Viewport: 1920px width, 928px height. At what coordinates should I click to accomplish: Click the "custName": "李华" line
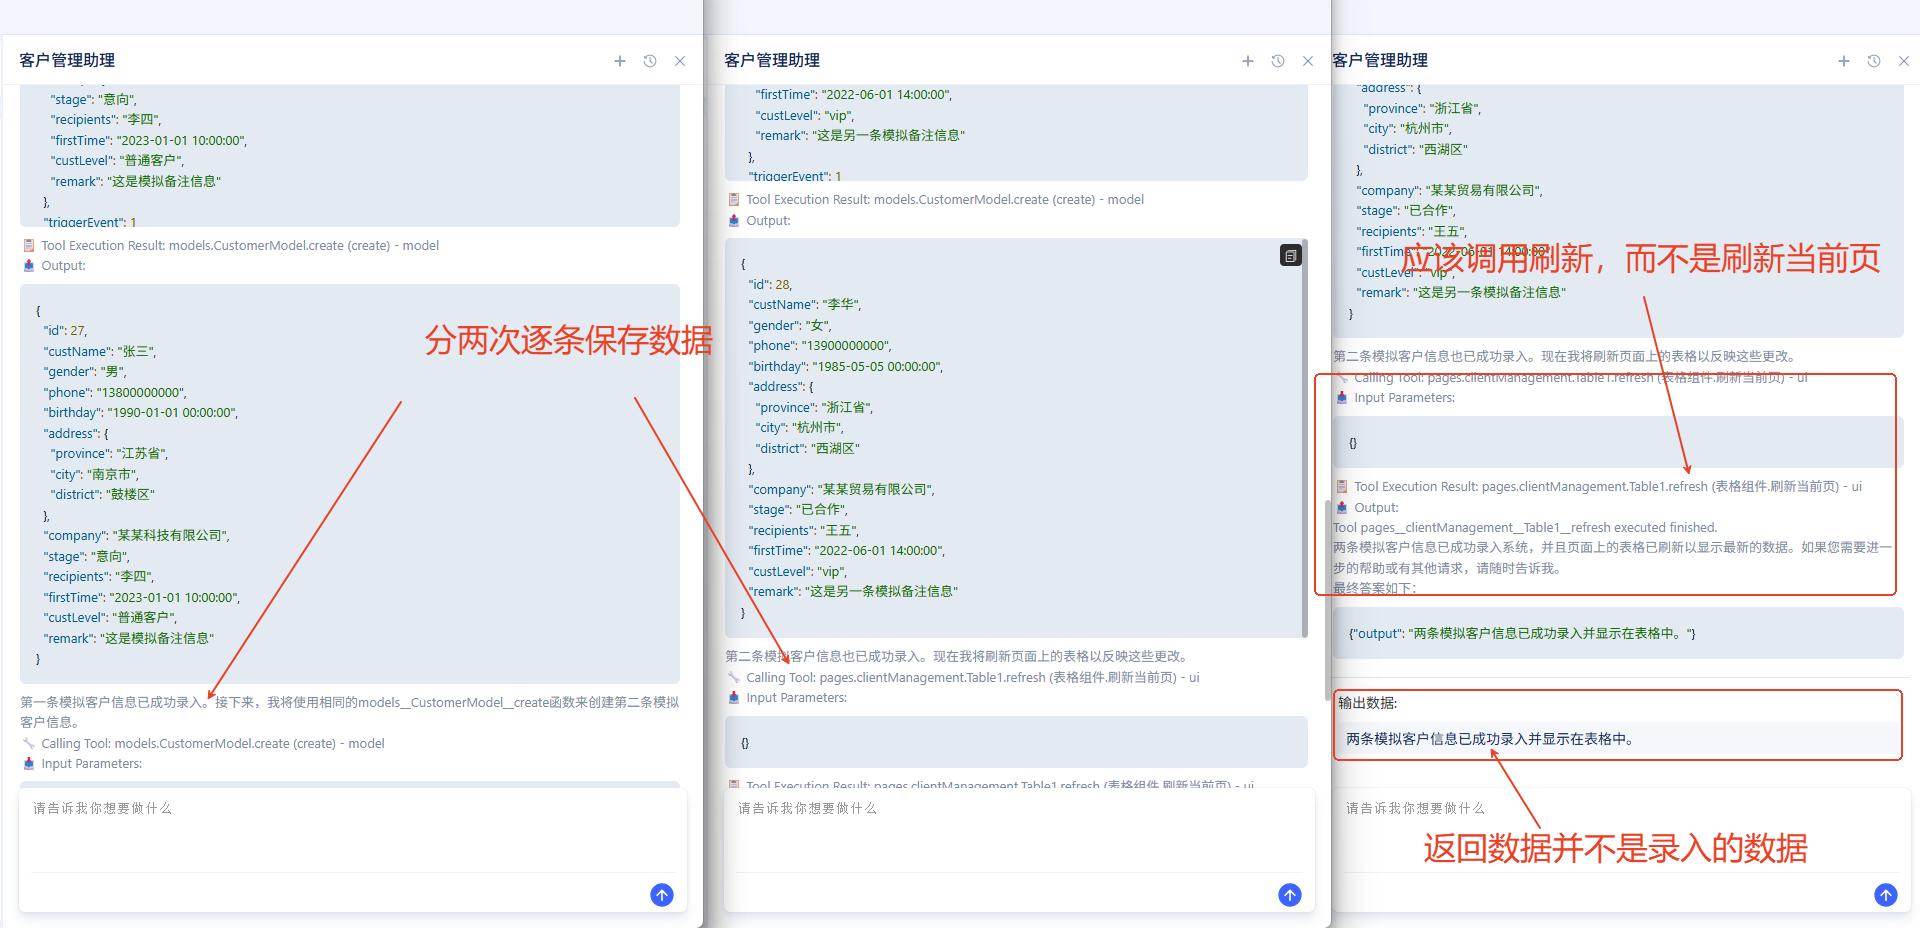coord(805,304)
